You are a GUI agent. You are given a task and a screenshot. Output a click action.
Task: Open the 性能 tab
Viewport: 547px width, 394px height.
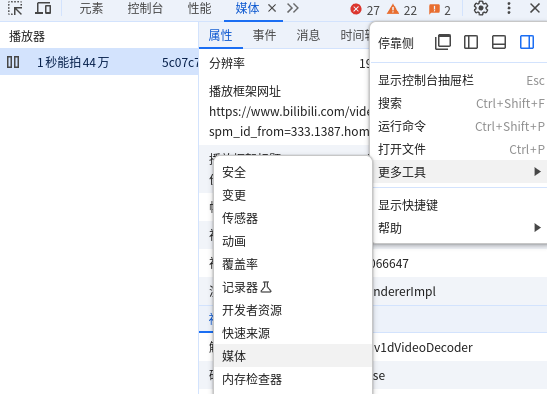[199, 8]
